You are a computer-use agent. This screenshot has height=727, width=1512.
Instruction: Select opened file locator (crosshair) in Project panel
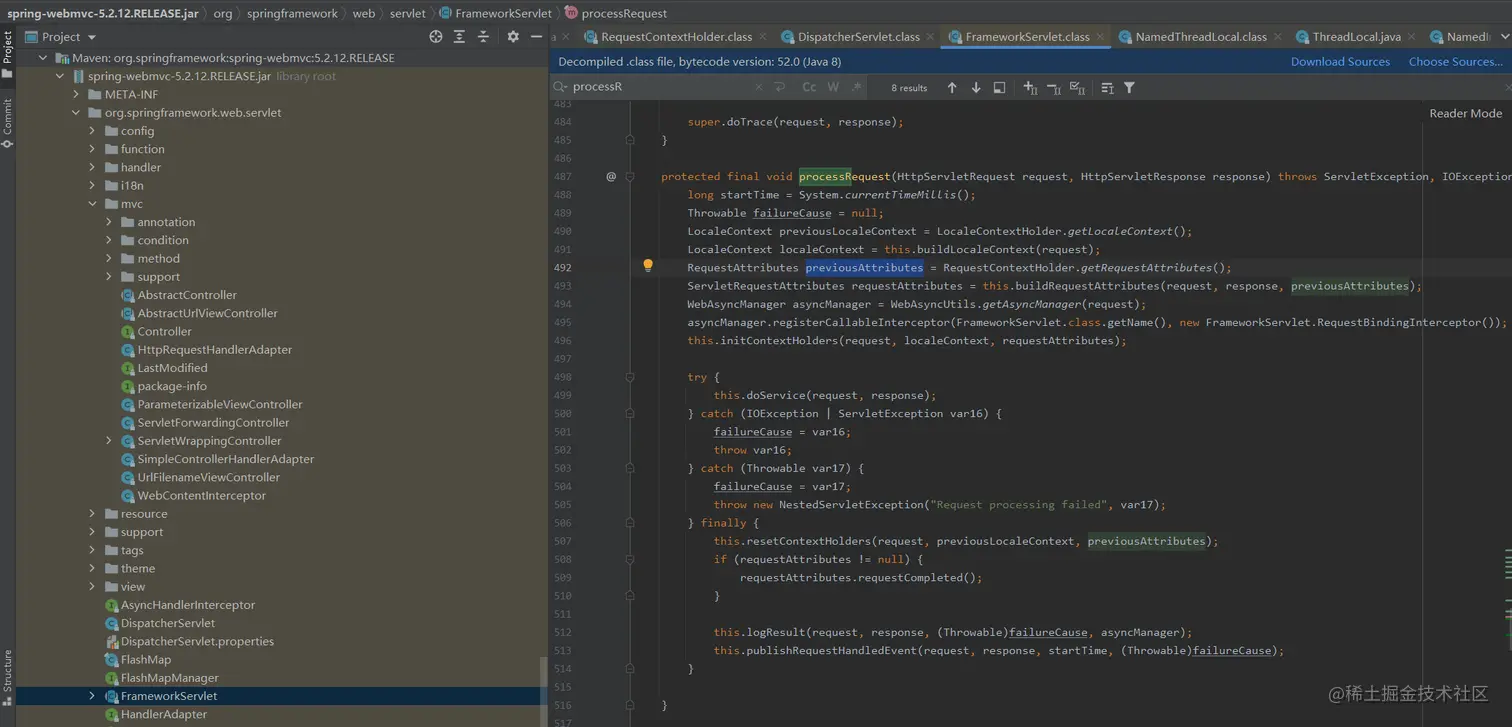click(435, 36)
